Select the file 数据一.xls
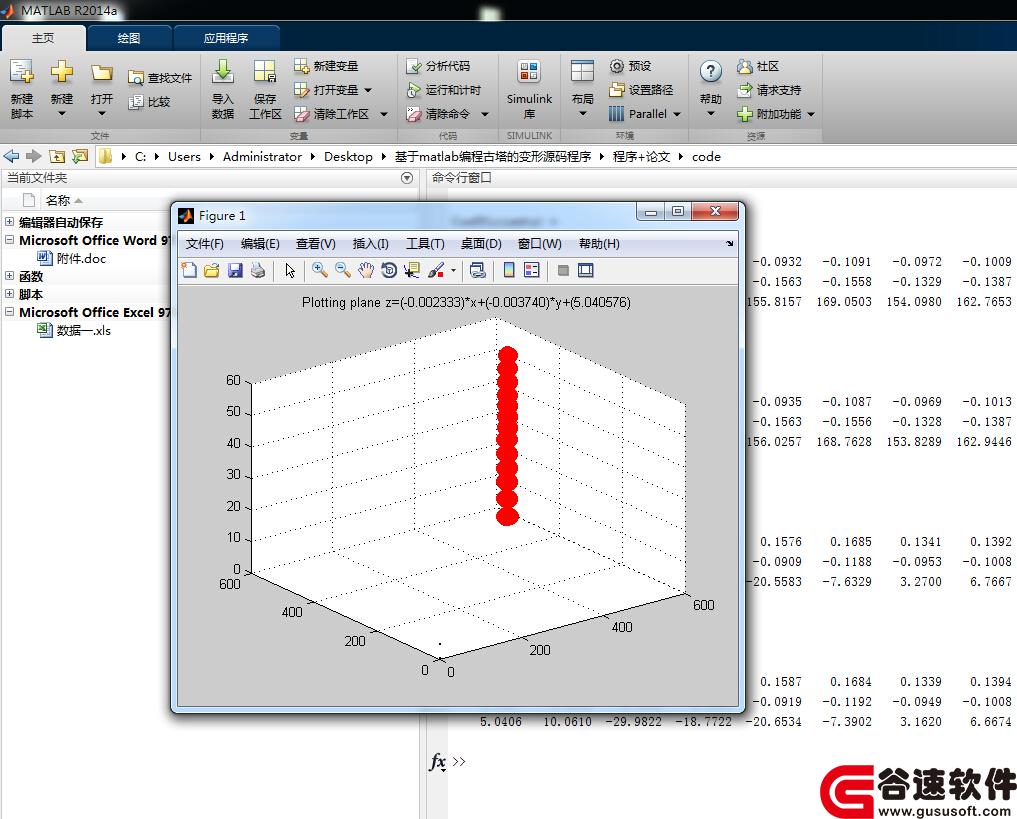This screenshot has height=819, width=1017. coord(83,330)
